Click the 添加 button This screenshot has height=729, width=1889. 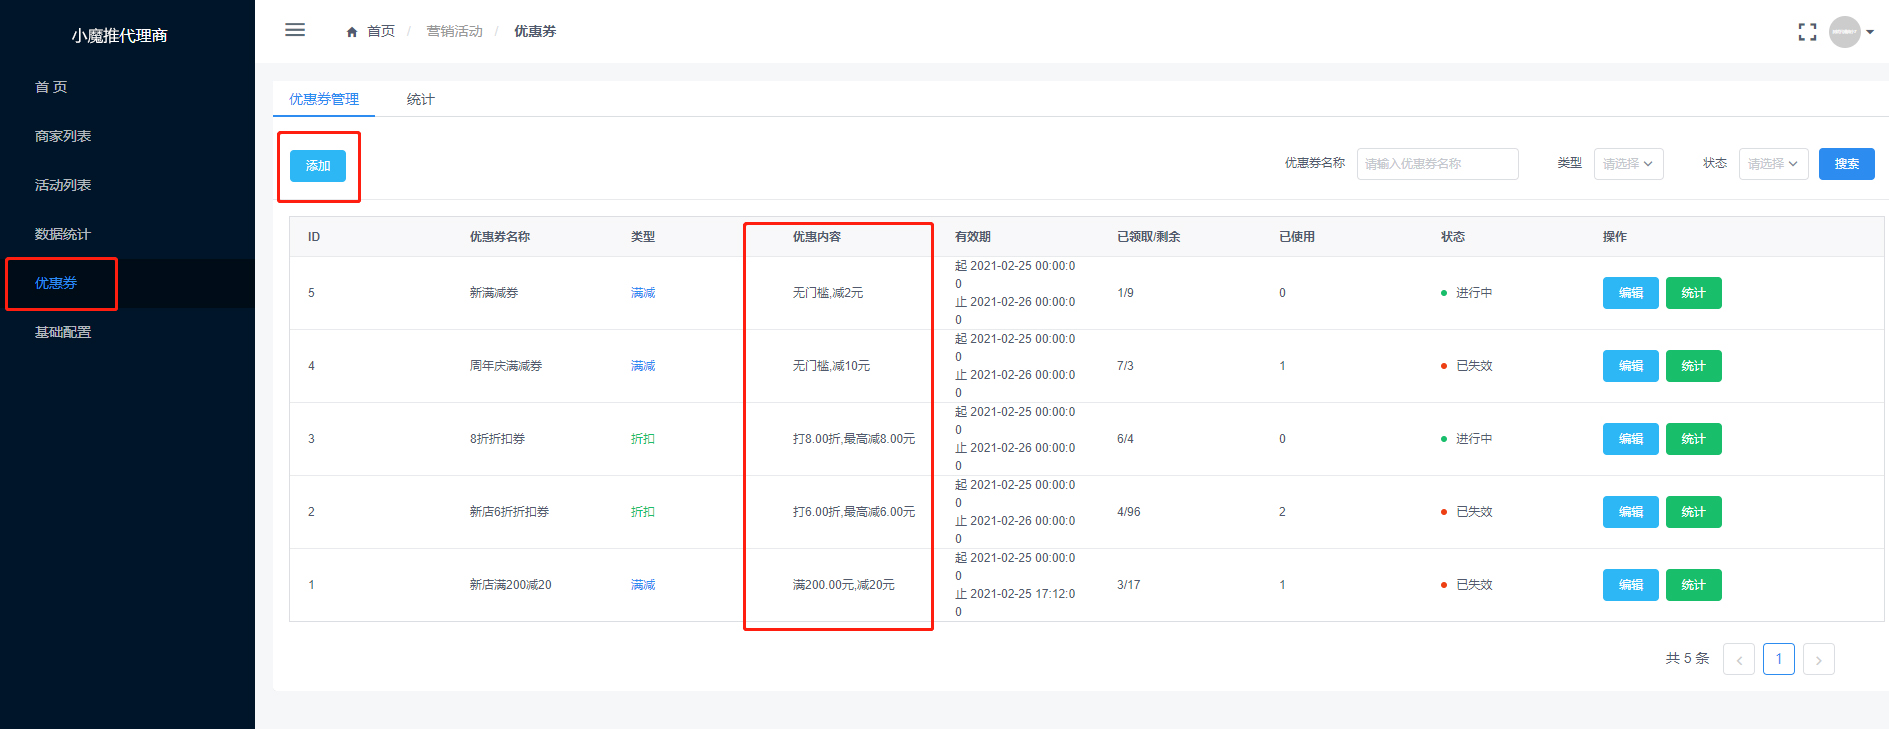coord(318,166)
